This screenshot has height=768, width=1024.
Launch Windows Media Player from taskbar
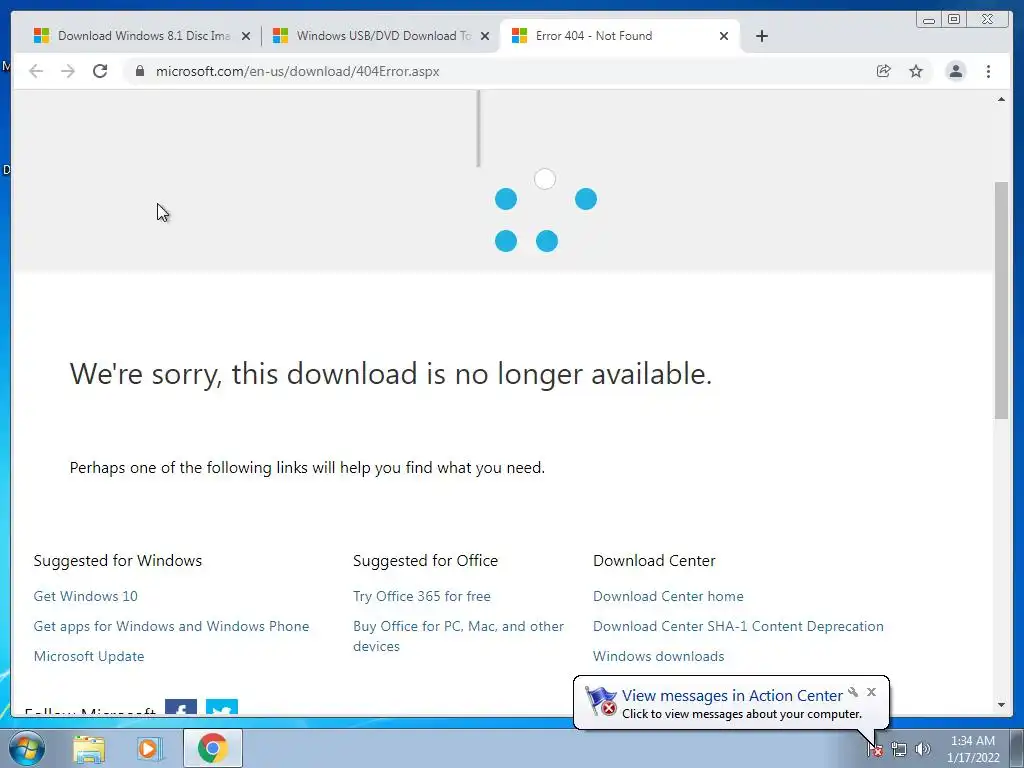[150, 748]
